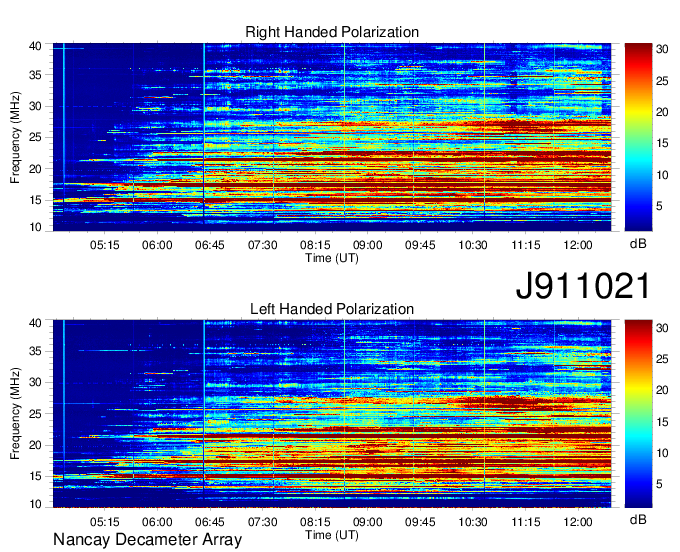Click the Left Handed Polarization title
The height and width of the screenshot is (552, 680).
tap(332, 309)
